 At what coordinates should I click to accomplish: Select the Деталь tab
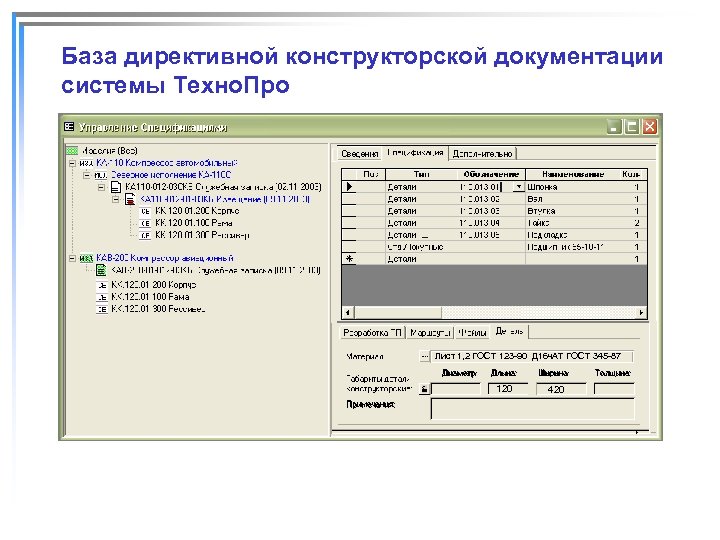point(509,331)
